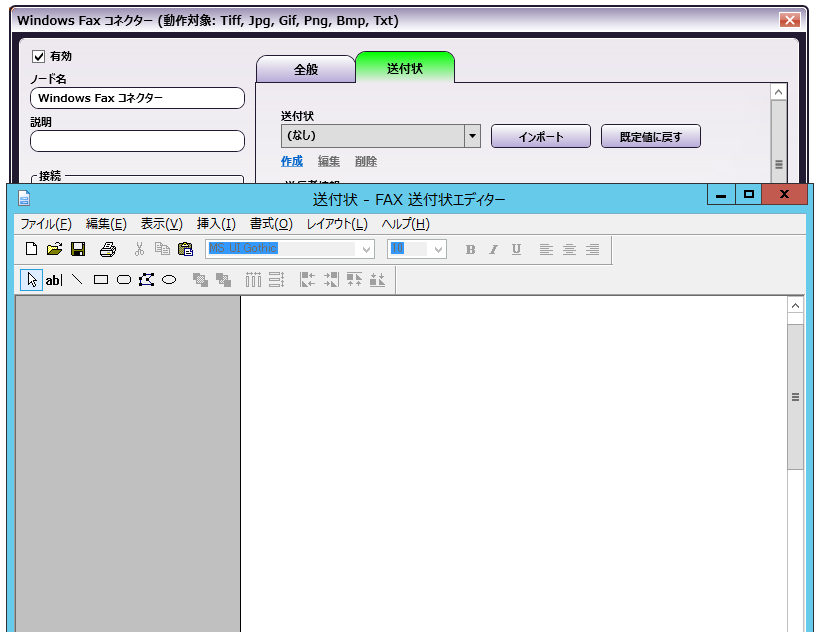Paste from clipboard icon
The height and width of the screenshot is (632, 827).
point(185,249)
